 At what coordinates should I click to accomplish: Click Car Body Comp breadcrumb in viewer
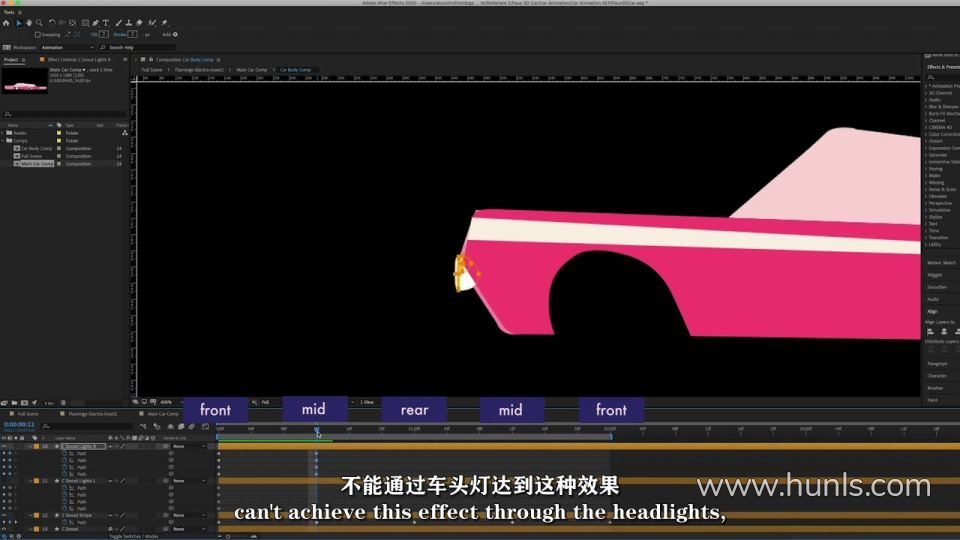pyautogui.click(x=295, y=70)
